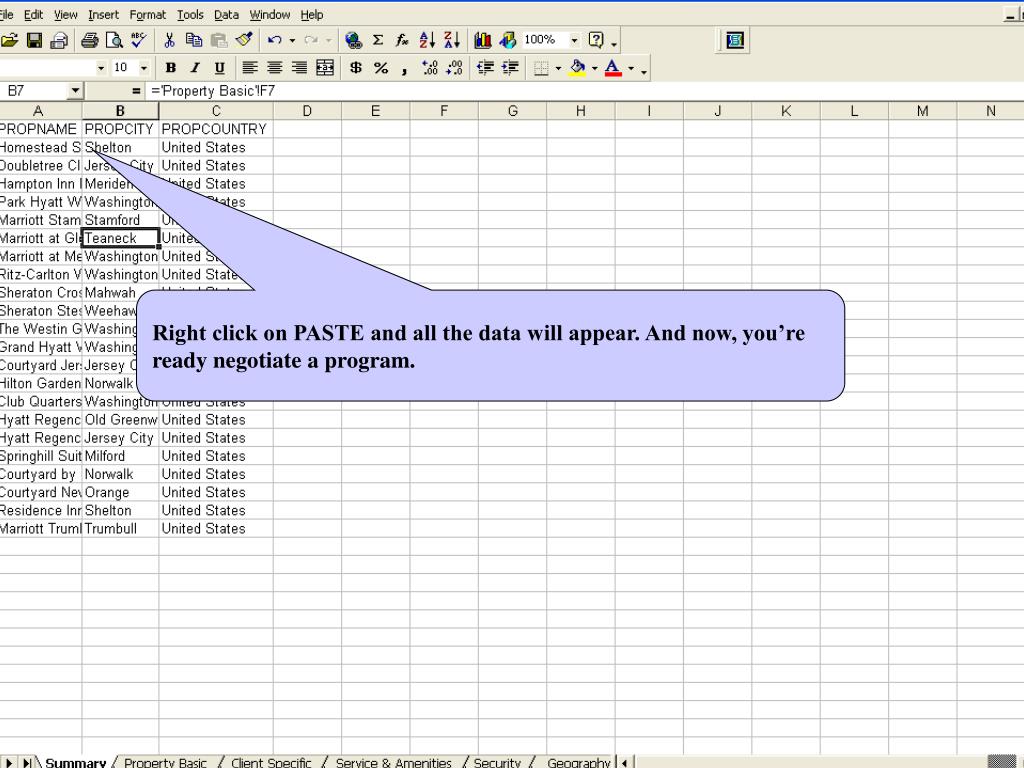Apply Percent style format
Viewport: 1024px width, 768px height.
point(381,67)
